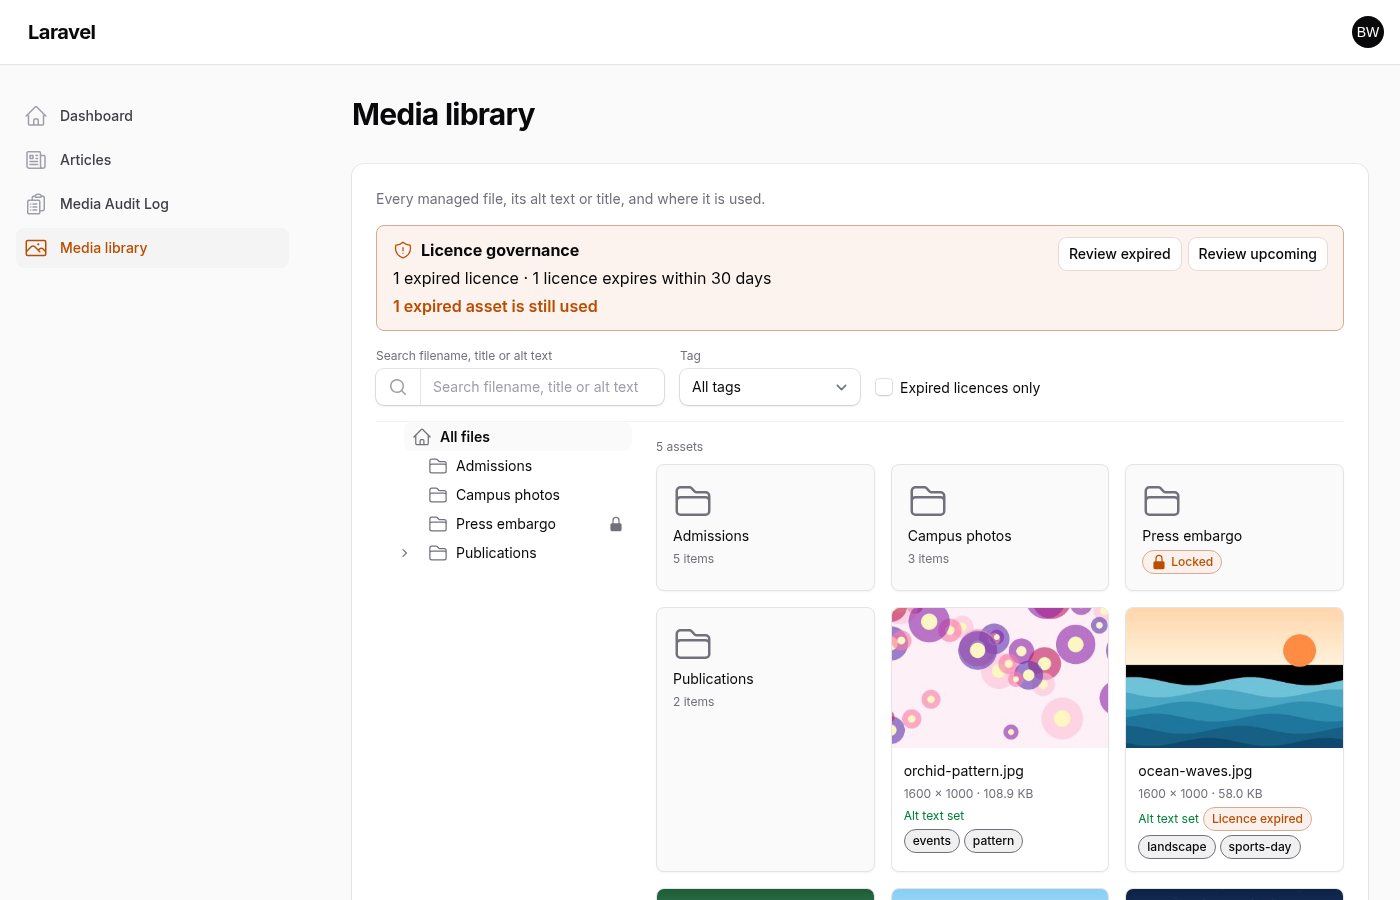Enable the Expired licences only checkbox
Viewport: 1400px width, 900px height.
point(884,387)
